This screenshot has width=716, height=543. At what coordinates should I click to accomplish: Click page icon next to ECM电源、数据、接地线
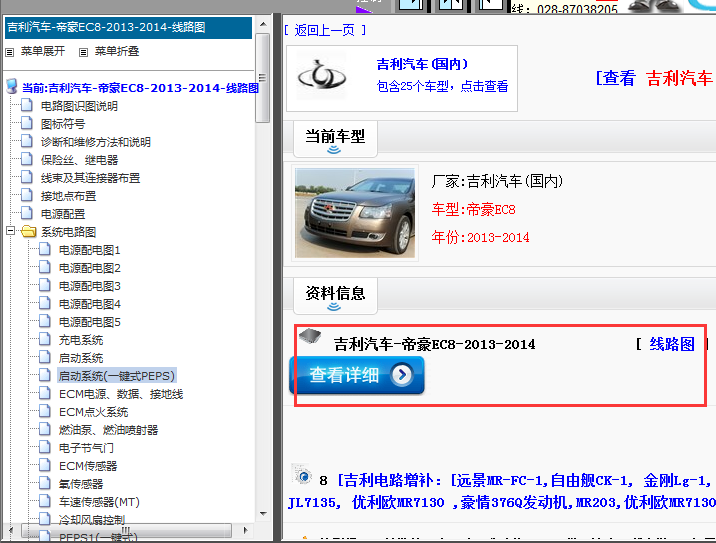pyautogui.click(x=45, y=393)
